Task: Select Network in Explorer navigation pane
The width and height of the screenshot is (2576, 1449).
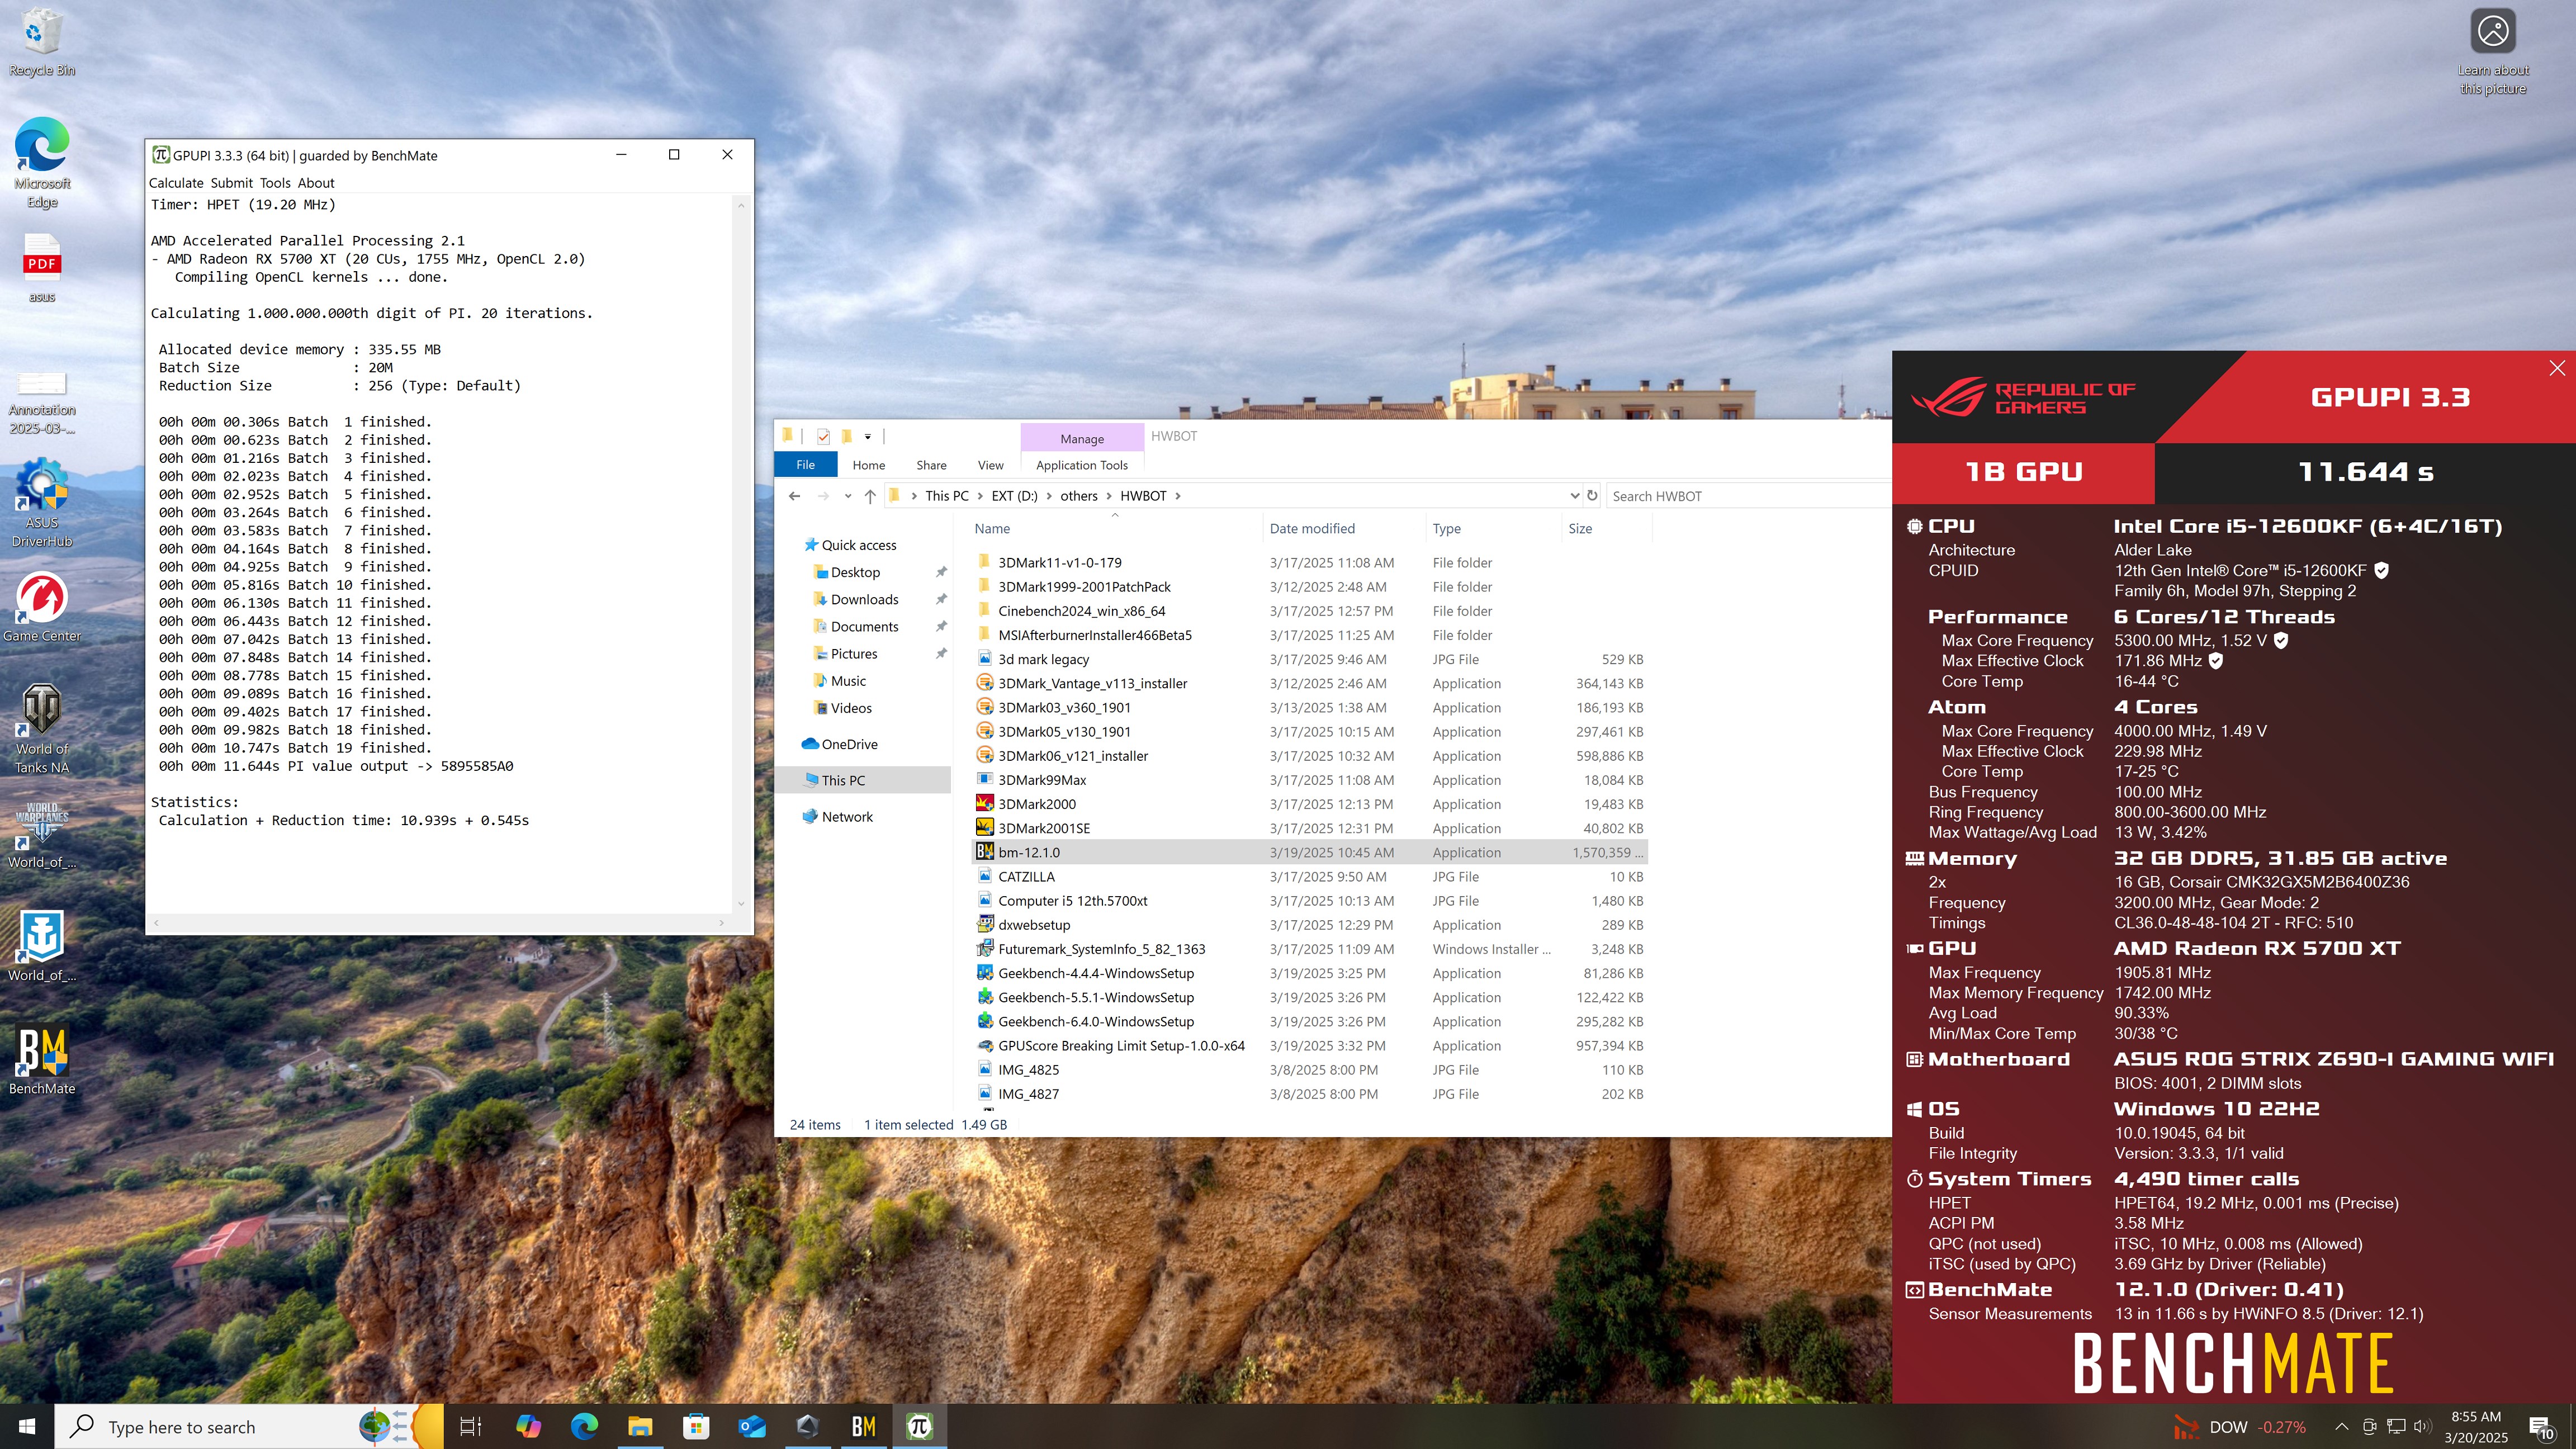Action: pyautogui.click(x=847, y=817)
